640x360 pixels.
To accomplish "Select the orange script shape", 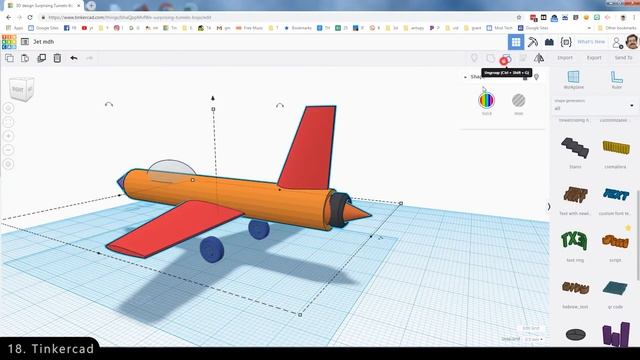I will (615, 241).
